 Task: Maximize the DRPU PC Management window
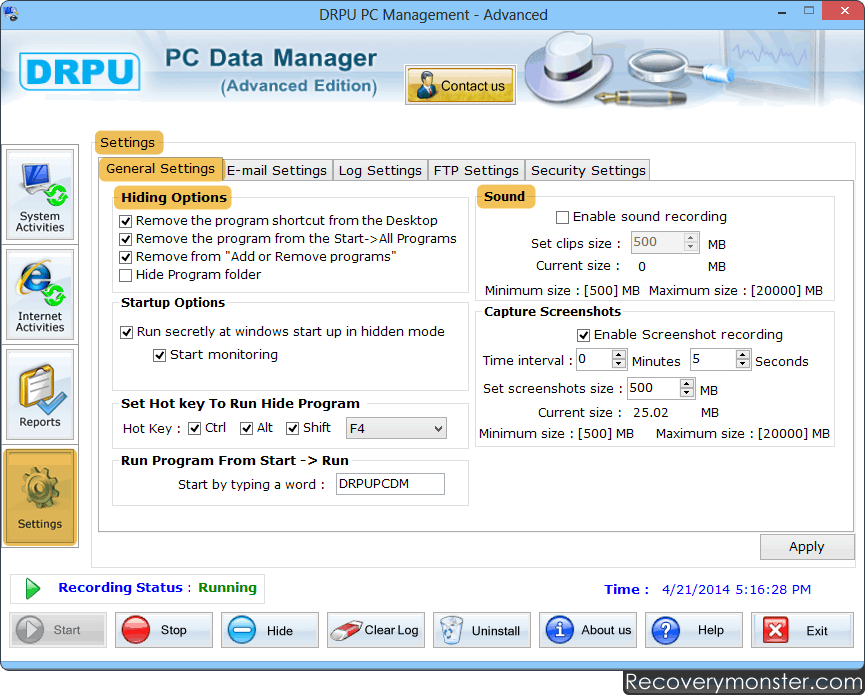809,10
